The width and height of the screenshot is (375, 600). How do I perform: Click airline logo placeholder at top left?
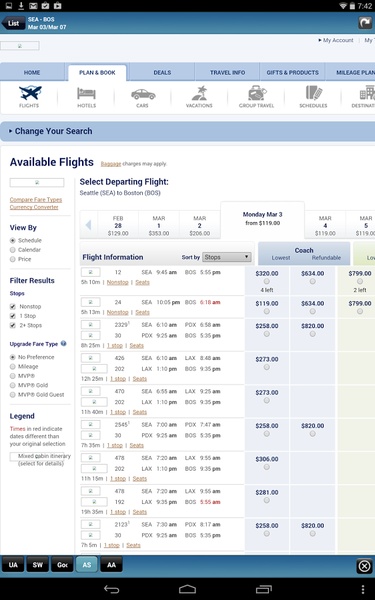tap(20, 46)
